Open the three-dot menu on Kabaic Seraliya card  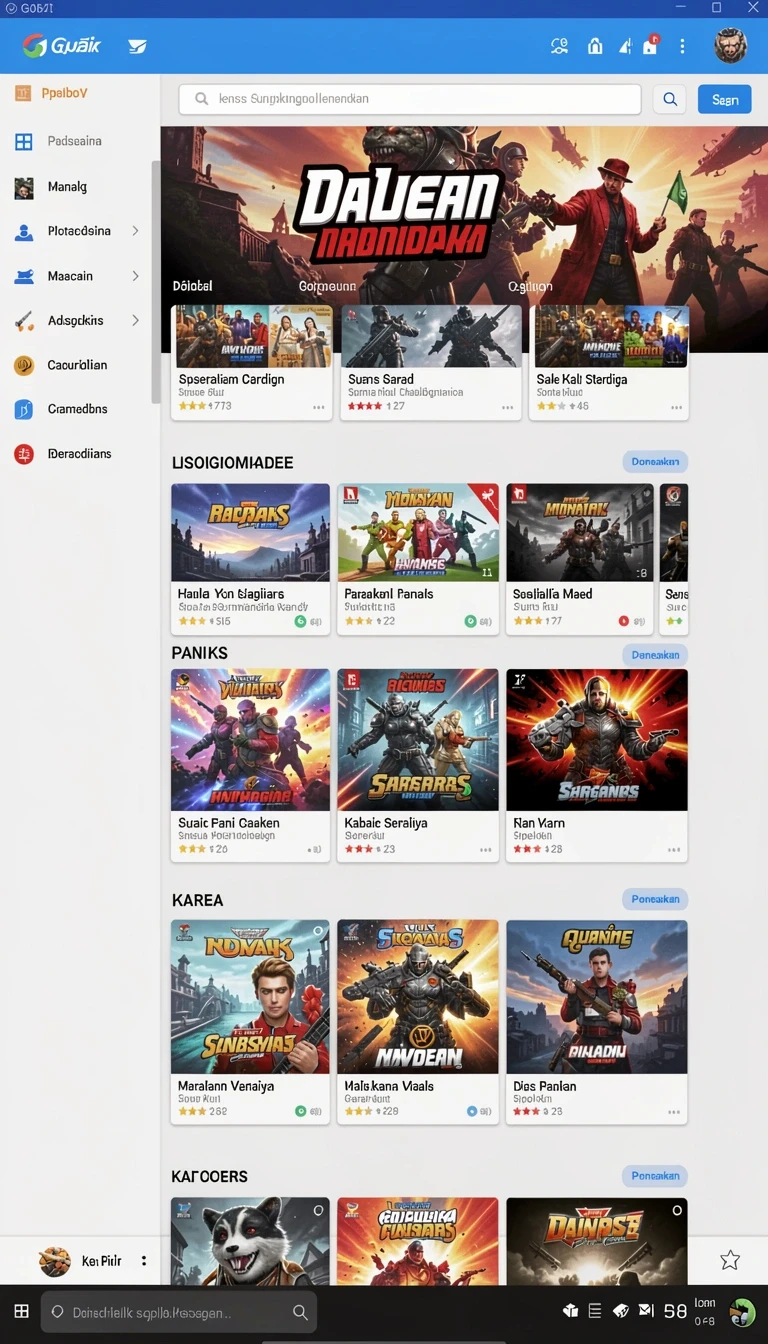tap(486, 850)
